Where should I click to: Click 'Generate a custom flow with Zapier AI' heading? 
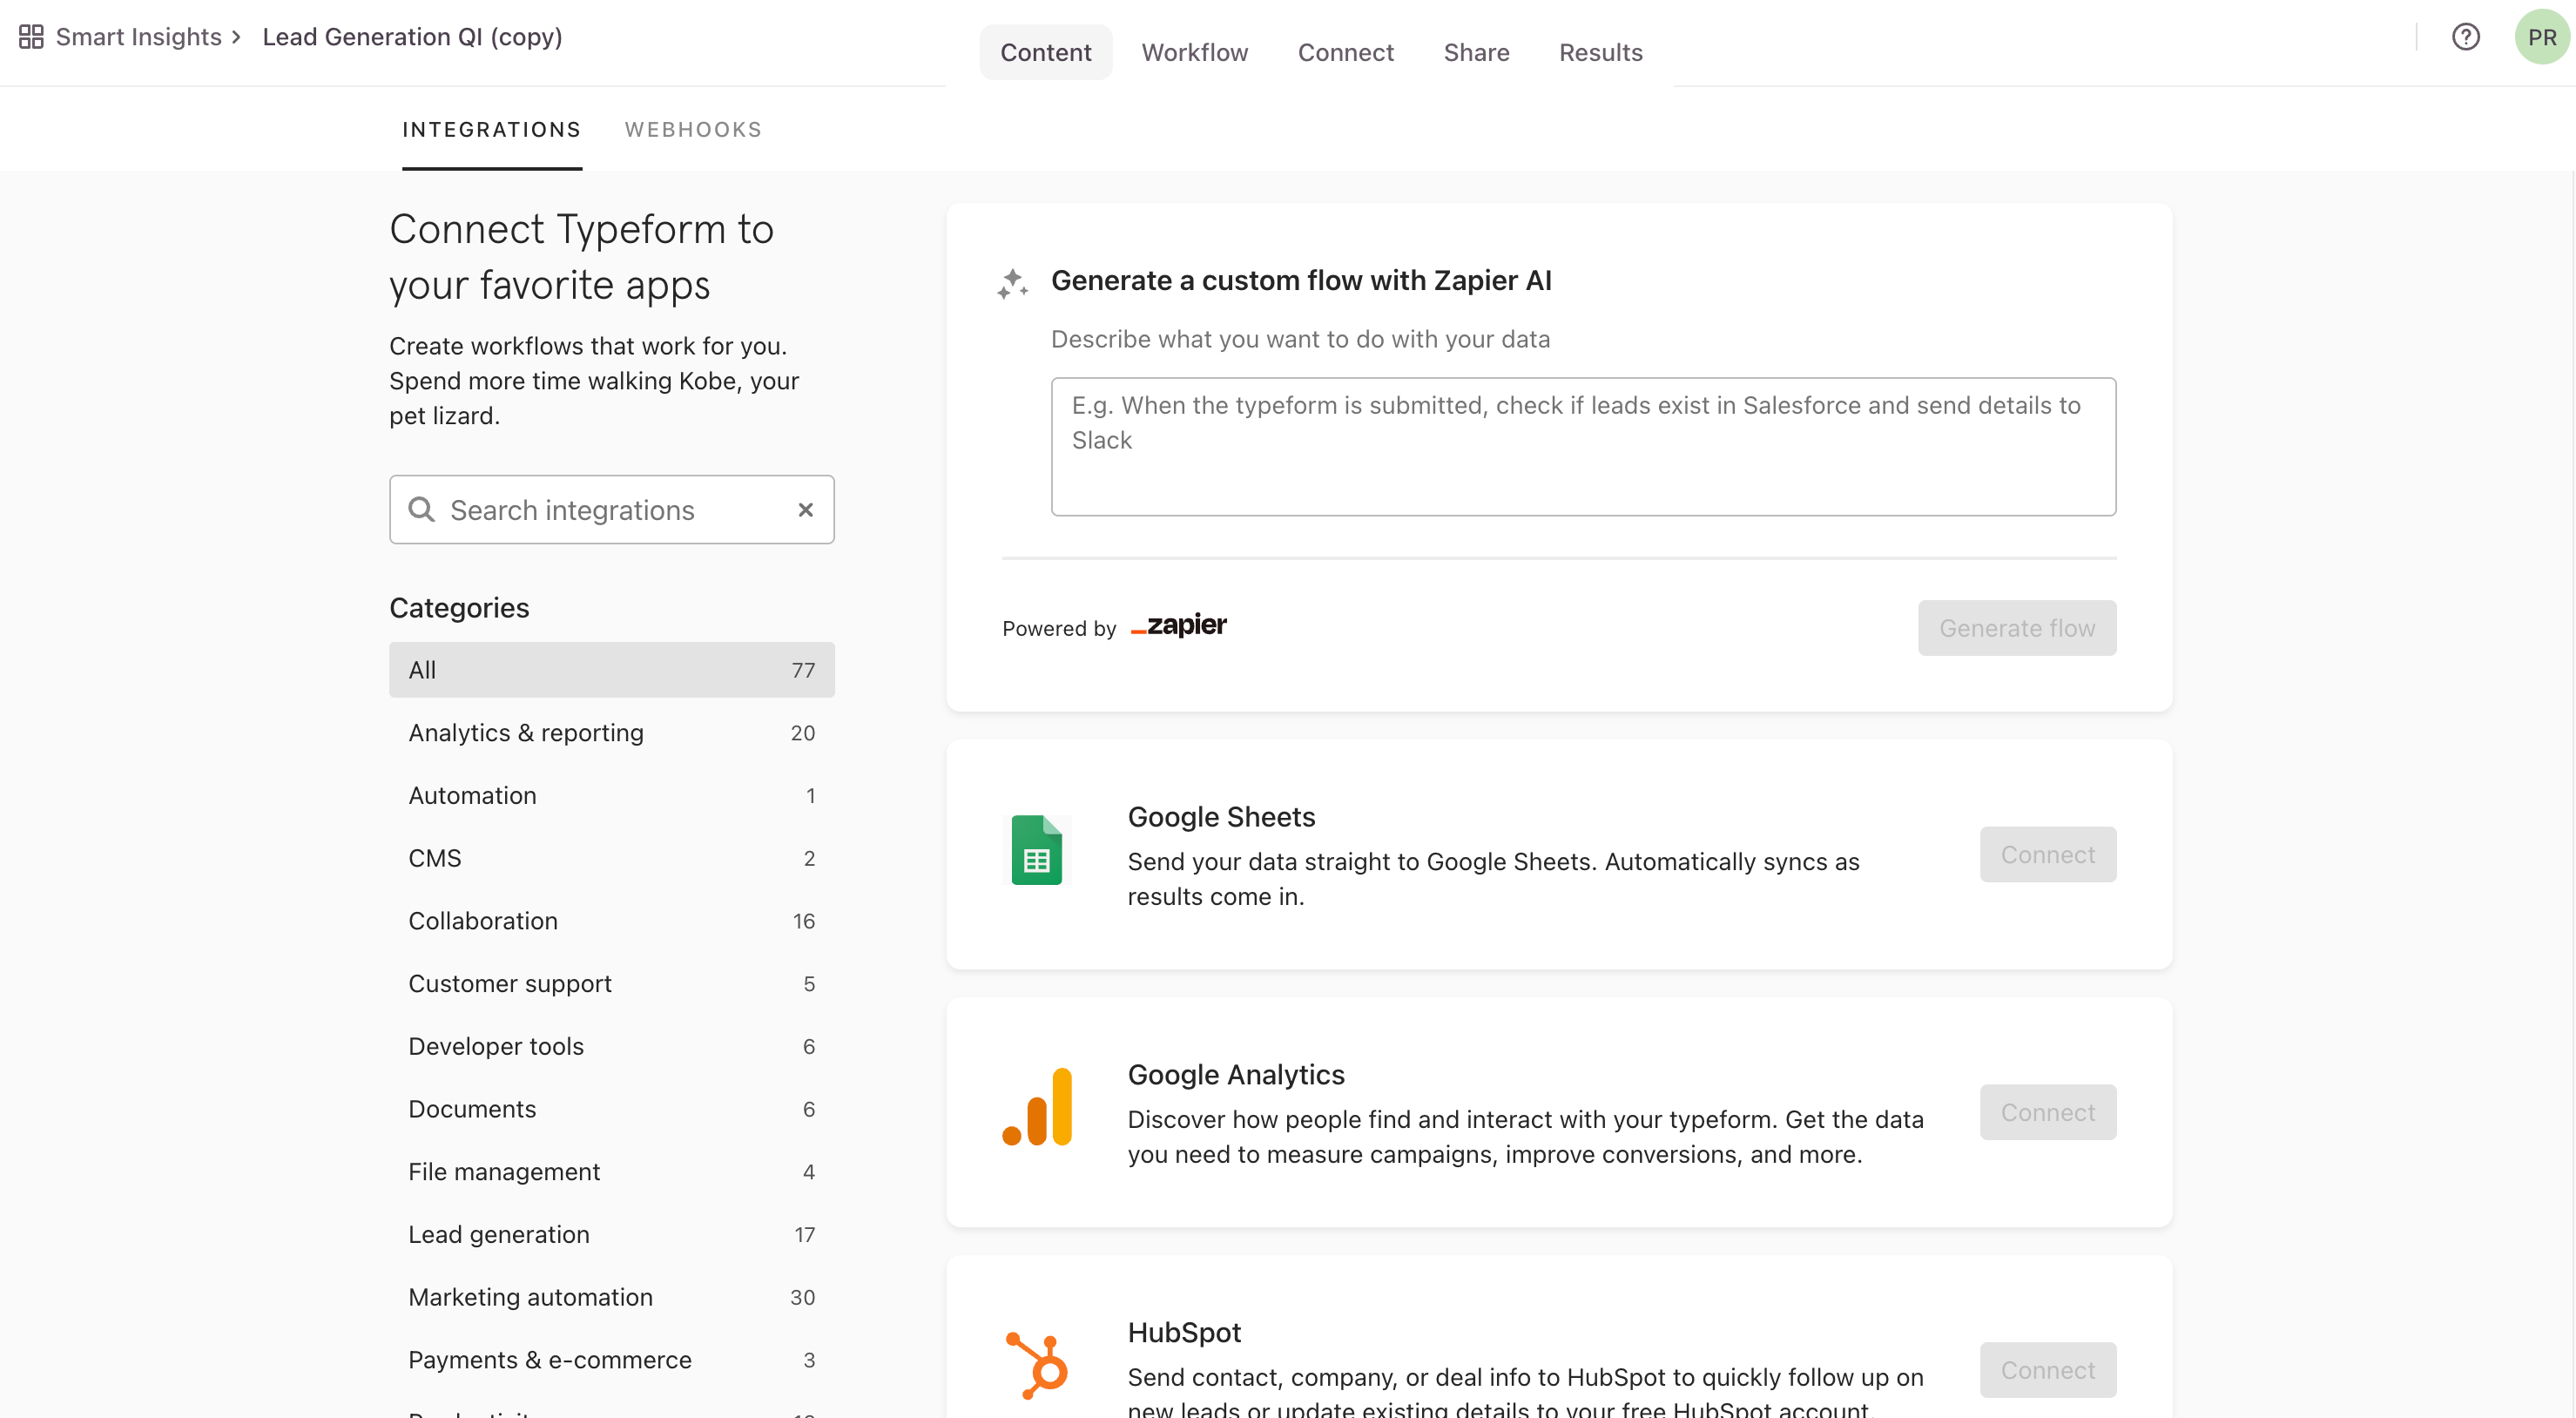point(1301,281)
